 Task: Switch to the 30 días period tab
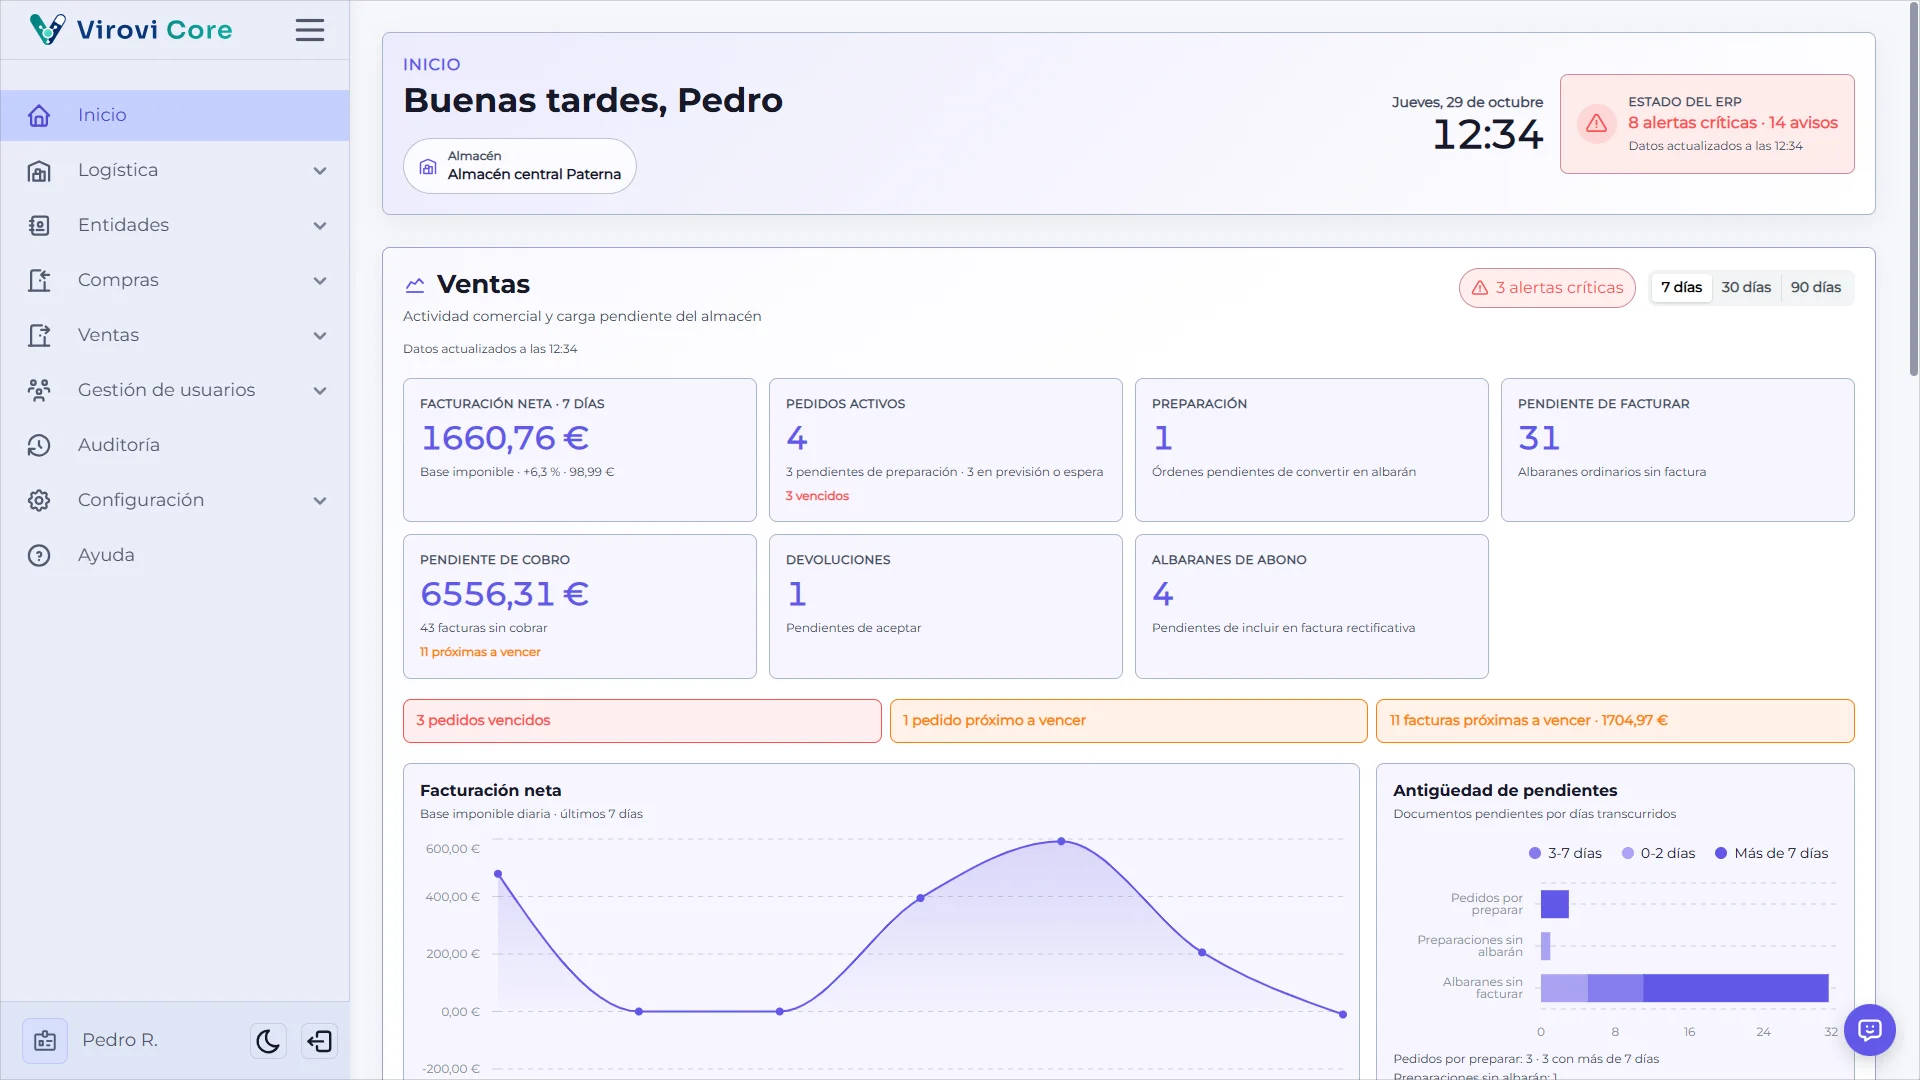(1746, 287)
